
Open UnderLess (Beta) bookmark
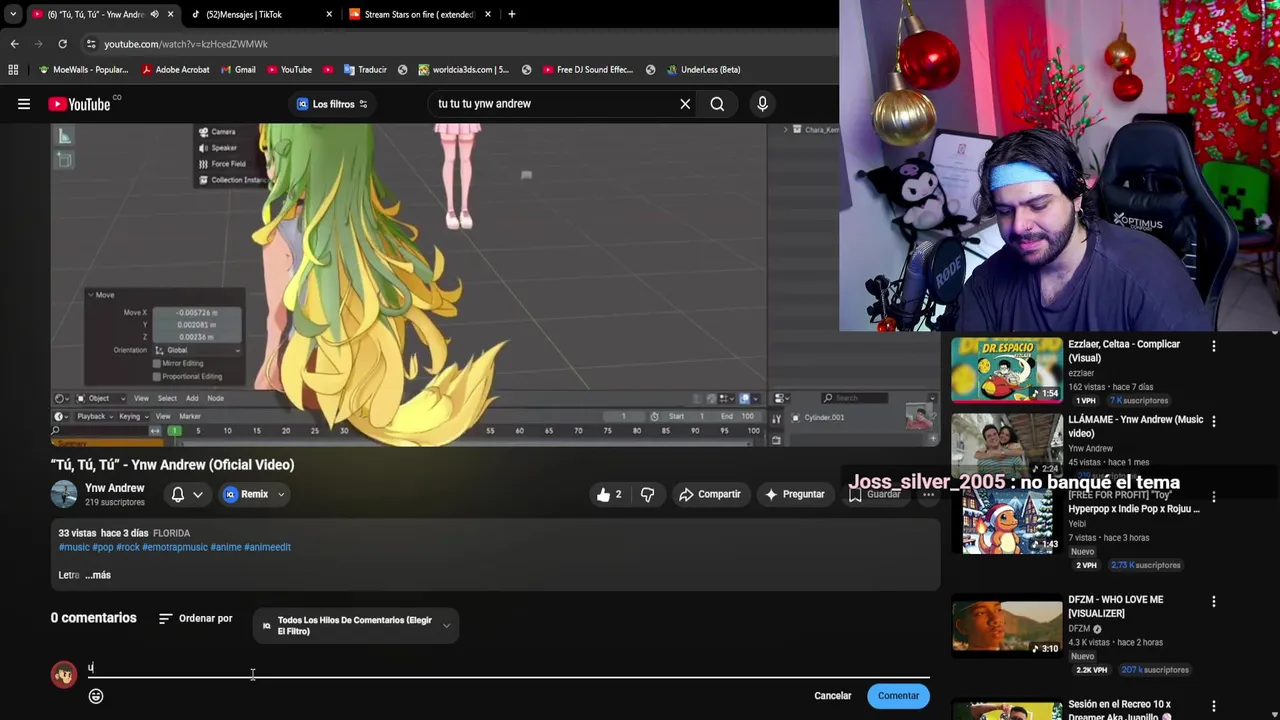pos(703,70)
